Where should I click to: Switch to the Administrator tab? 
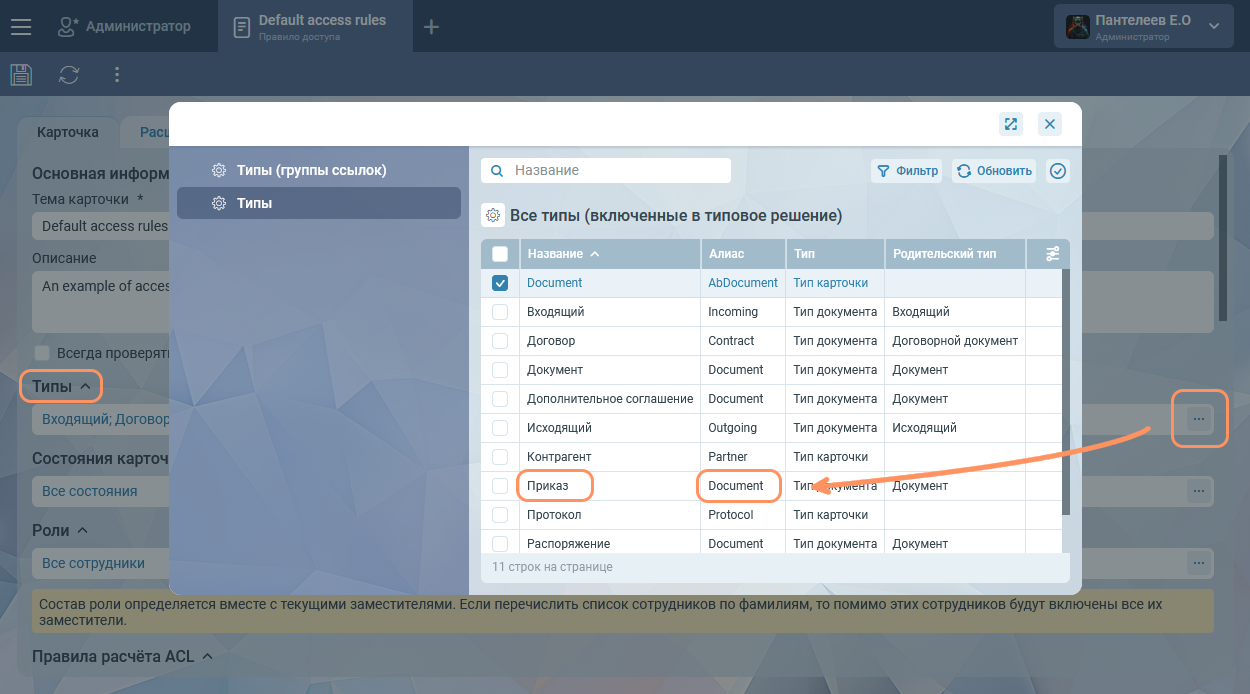click(x=124, y=27)
